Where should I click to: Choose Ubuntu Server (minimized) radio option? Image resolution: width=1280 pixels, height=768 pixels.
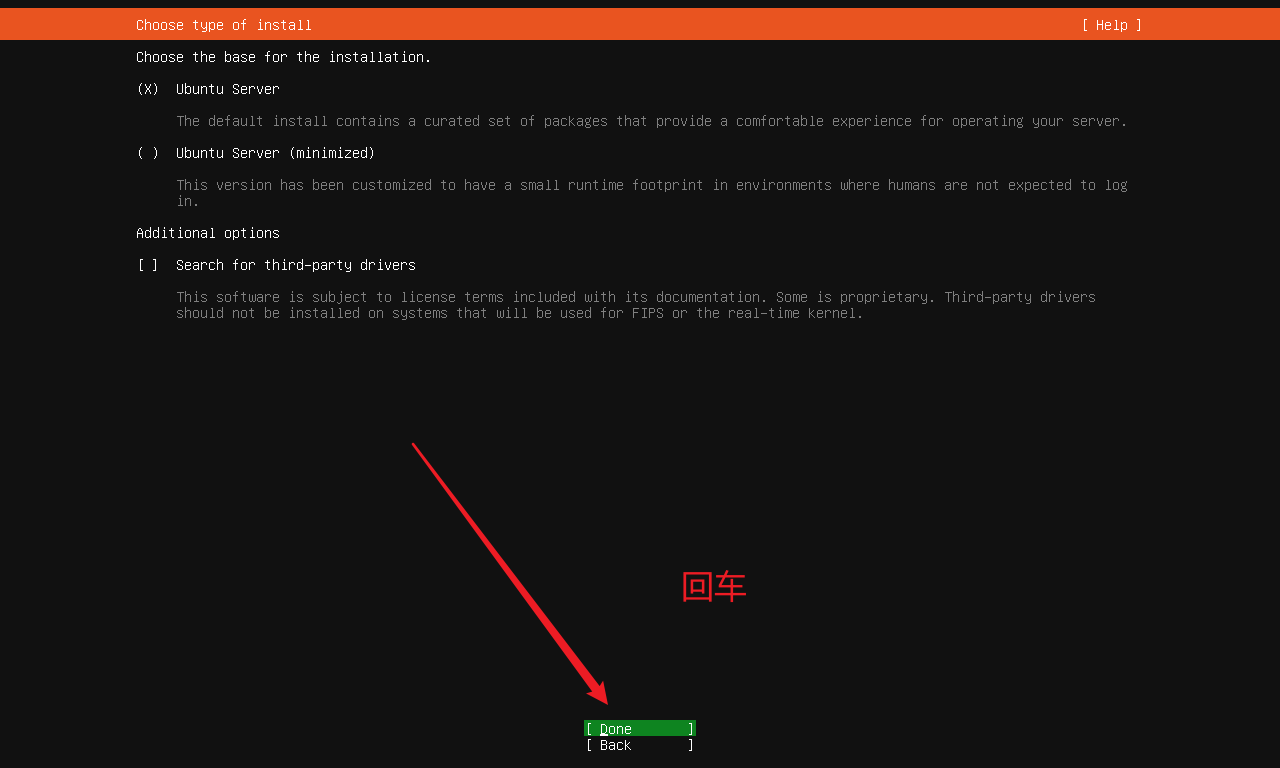[x=148, y=153]
